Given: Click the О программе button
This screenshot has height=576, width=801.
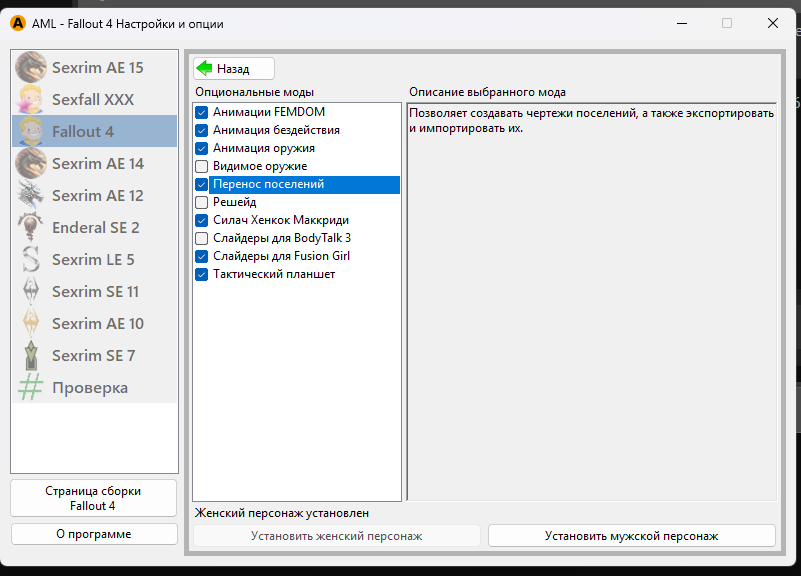Looking at the screenshot, I should click(x=94, y=534).
